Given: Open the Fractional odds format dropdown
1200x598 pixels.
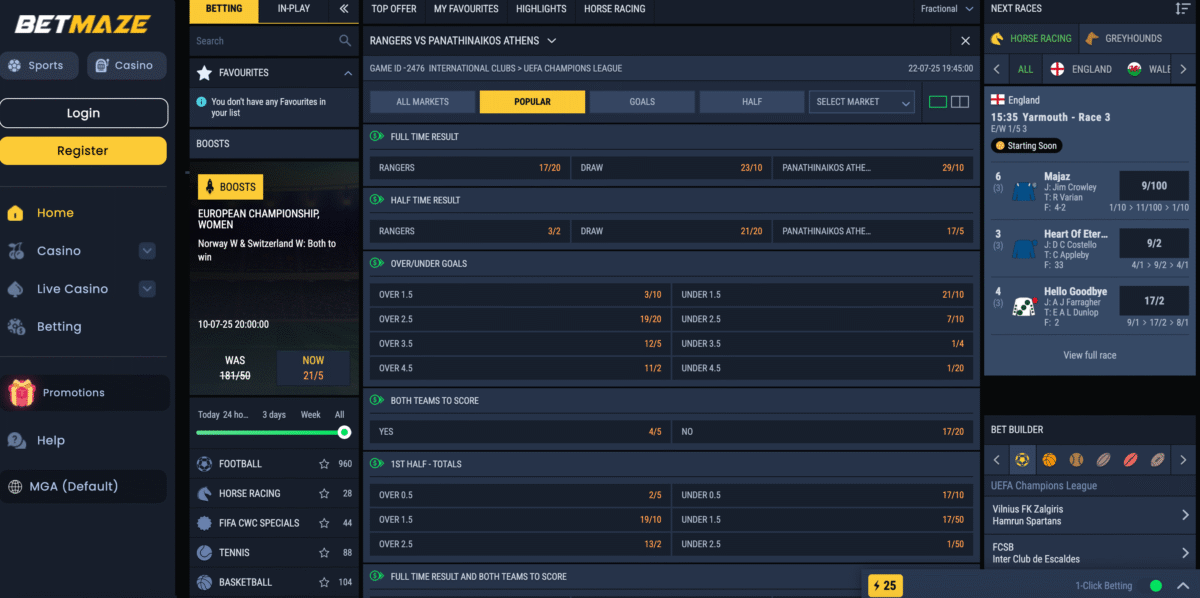Looking at the screenshot, I should 947,9.
